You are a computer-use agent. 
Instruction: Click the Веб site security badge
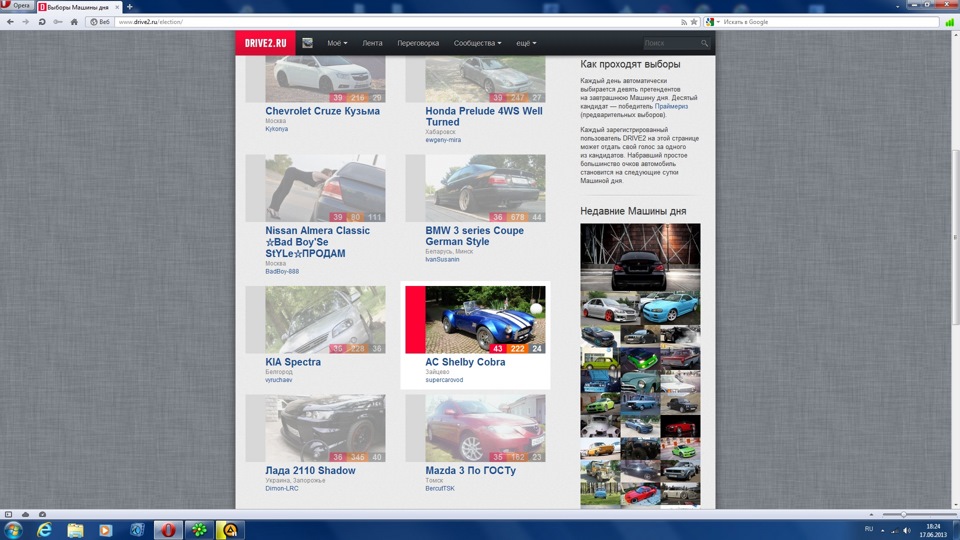[x=100, y=21]
